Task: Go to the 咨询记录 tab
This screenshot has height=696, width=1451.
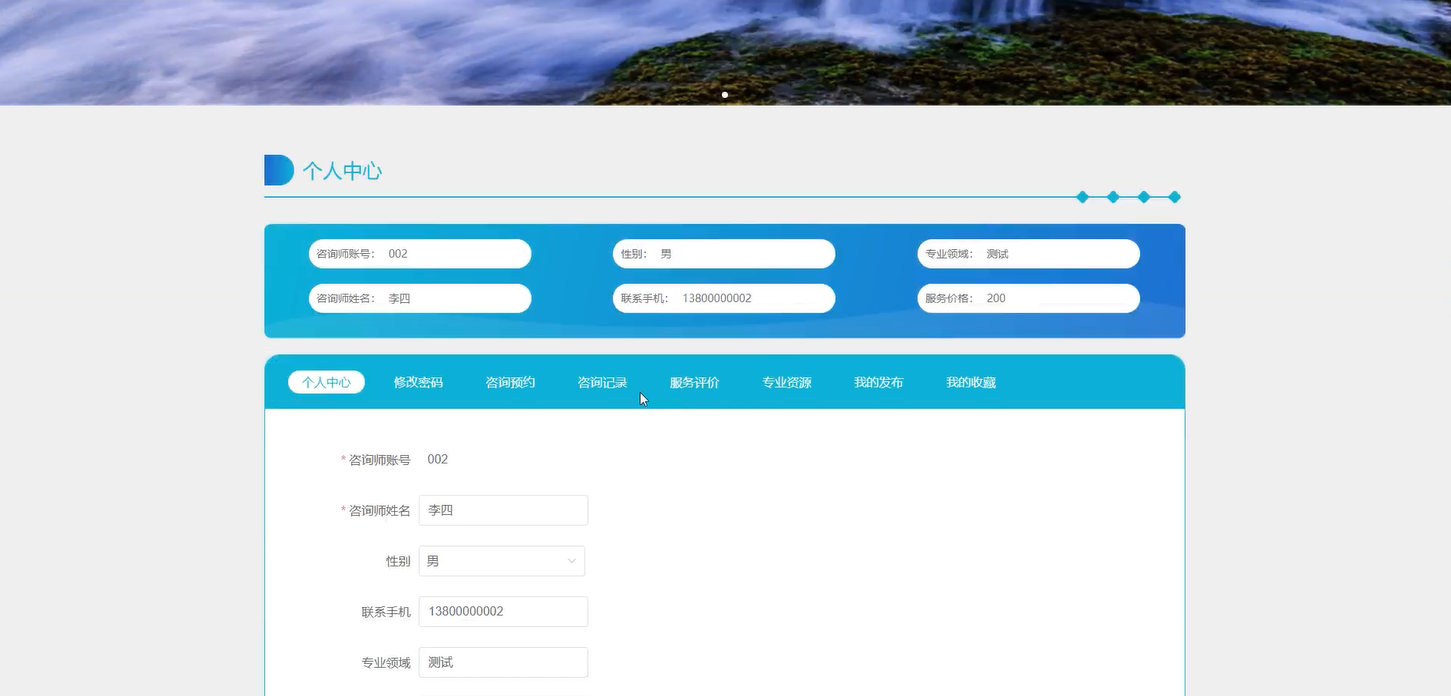Action: coord(602,382)
